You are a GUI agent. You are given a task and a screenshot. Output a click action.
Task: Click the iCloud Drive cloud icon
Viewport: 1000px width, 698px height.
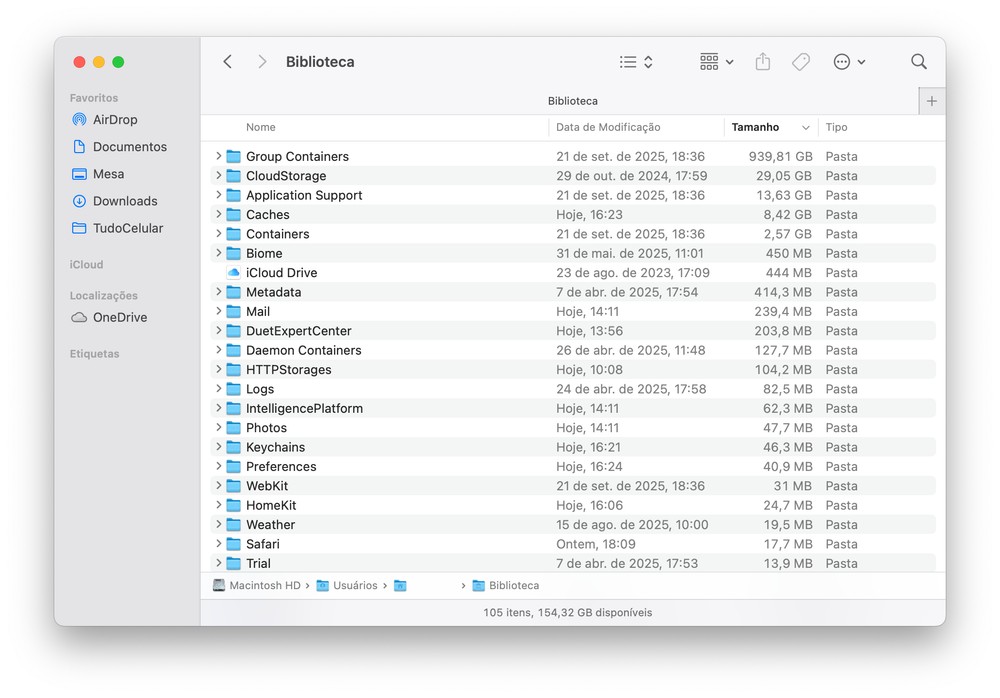pyautogui.click(x=234, y=273)
